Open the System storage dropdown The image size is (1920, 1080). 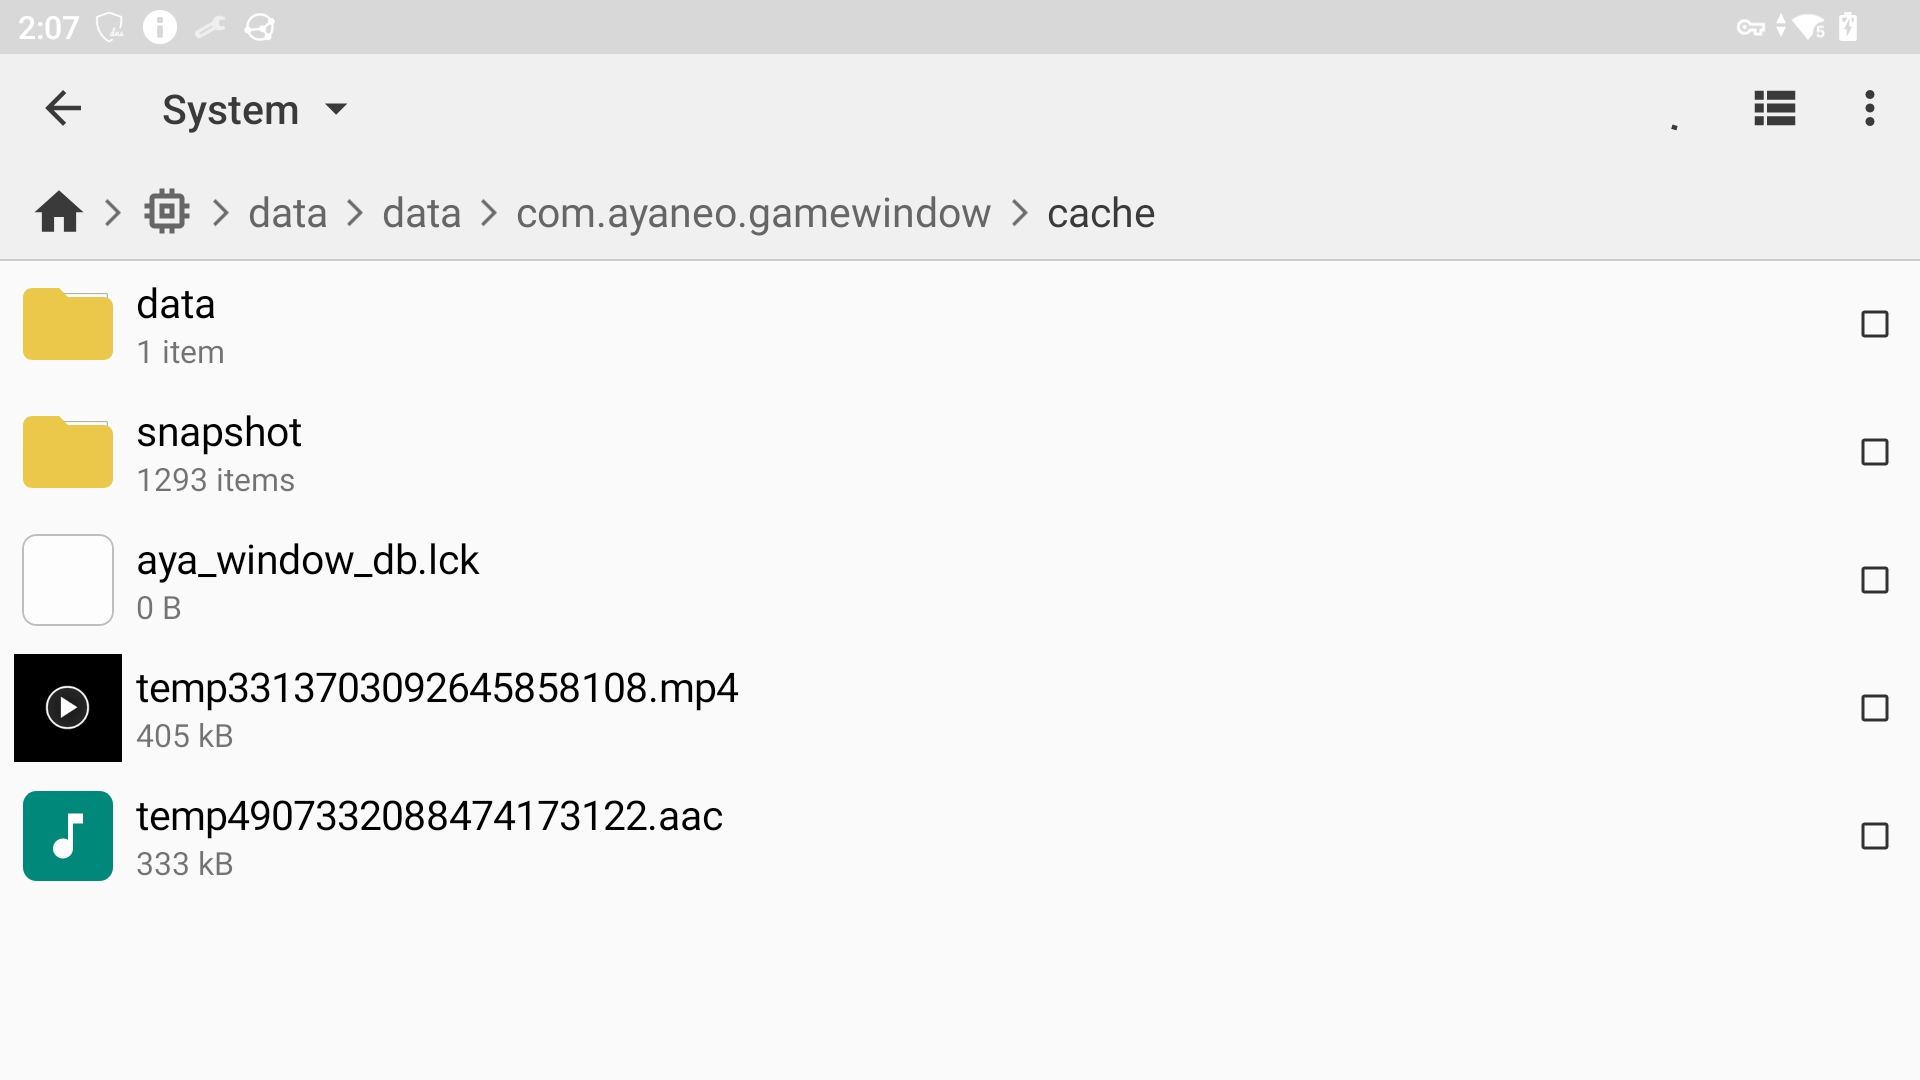point(255,110)
